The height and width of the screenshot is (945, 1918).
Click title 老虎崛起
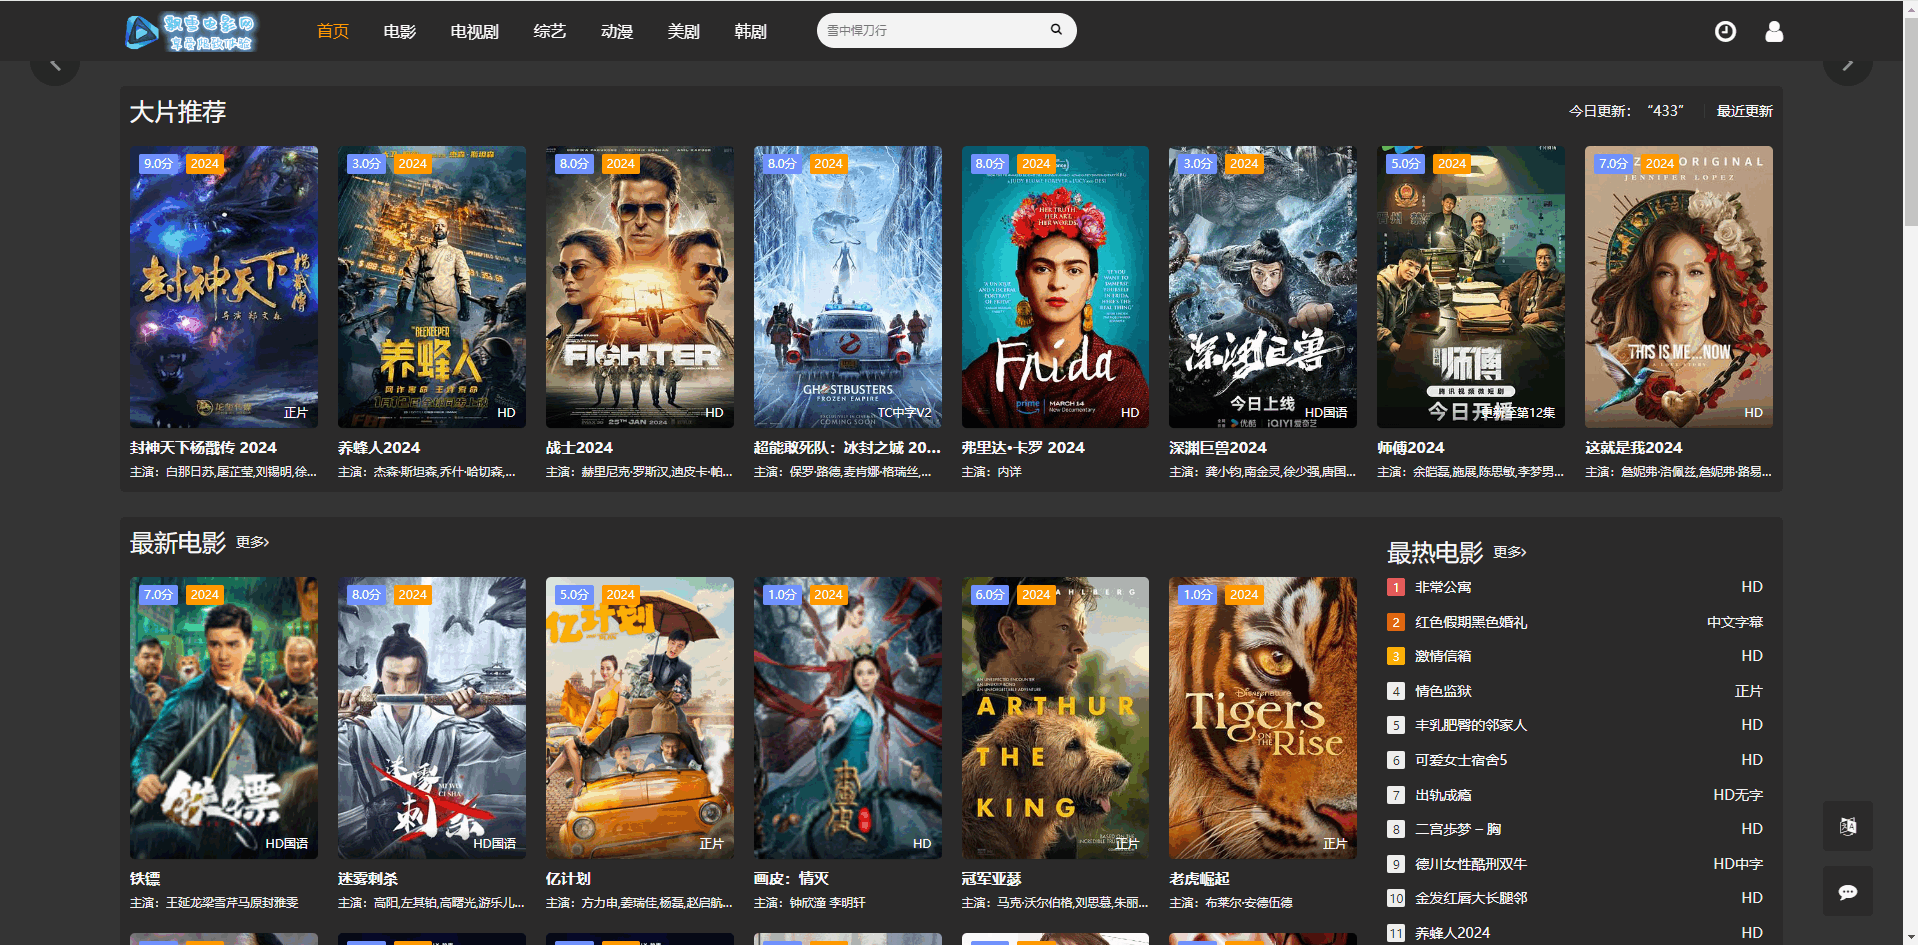1199,879
